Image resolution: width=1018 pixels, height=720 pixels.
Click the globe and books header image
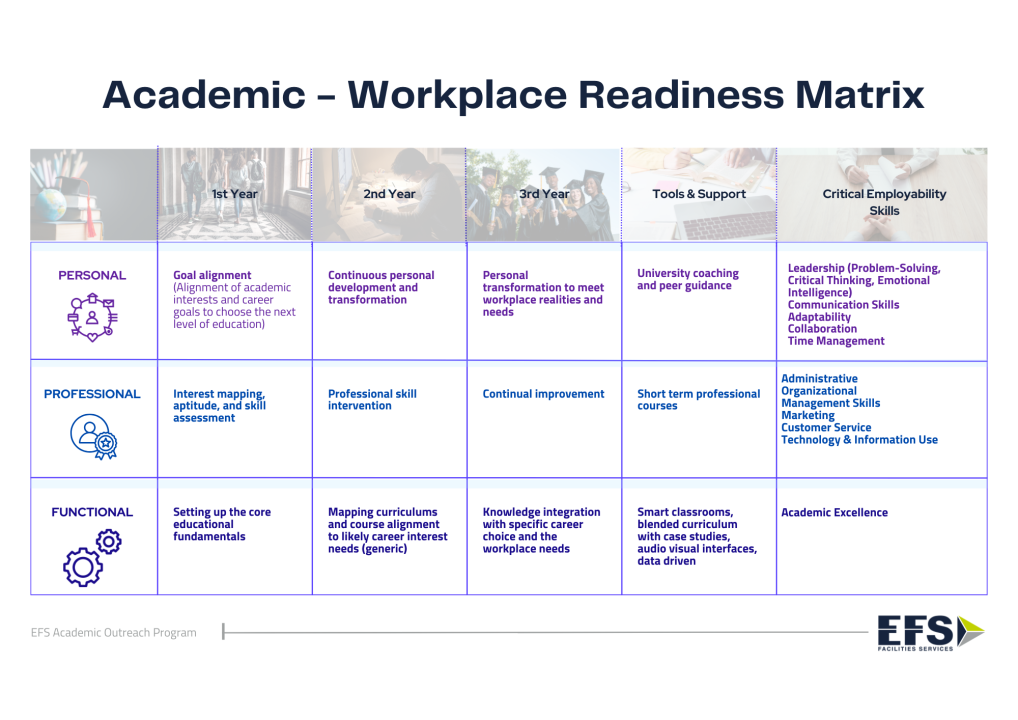tap(93, 195)
